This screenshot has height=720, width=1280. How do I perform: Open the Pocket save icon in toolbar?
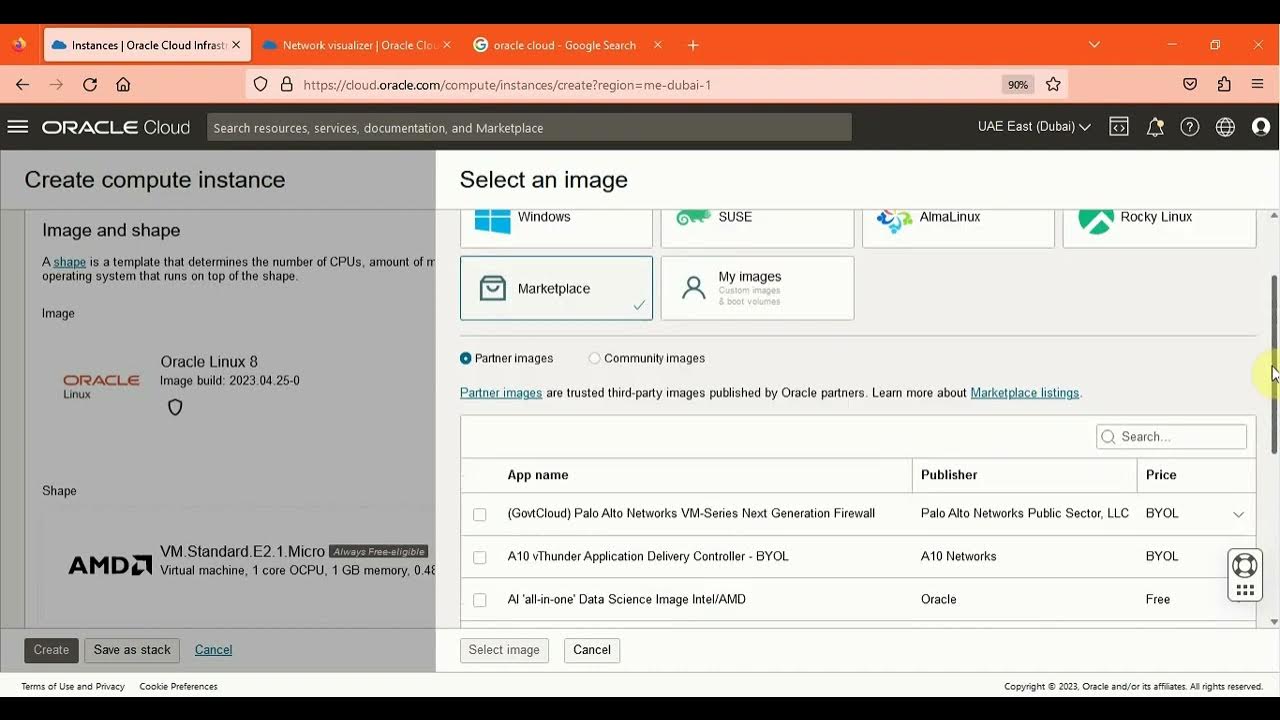[1190, 85]
